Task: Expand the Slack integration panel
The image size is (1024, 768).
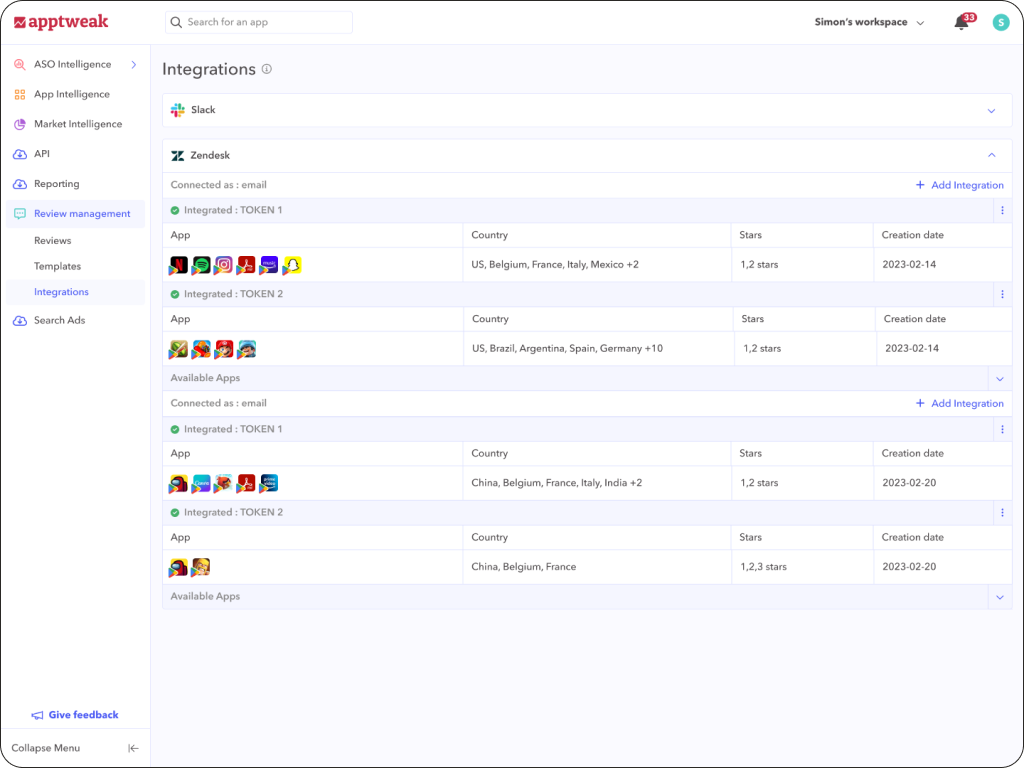Action: coord(991,110)
